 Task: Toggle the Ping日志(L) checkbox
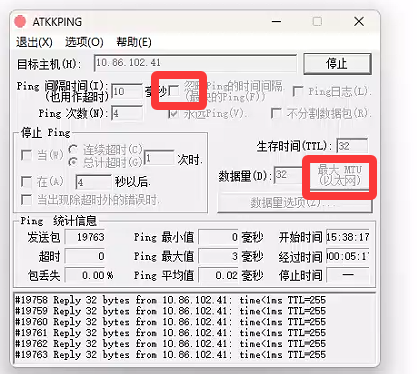pos(297,91)
